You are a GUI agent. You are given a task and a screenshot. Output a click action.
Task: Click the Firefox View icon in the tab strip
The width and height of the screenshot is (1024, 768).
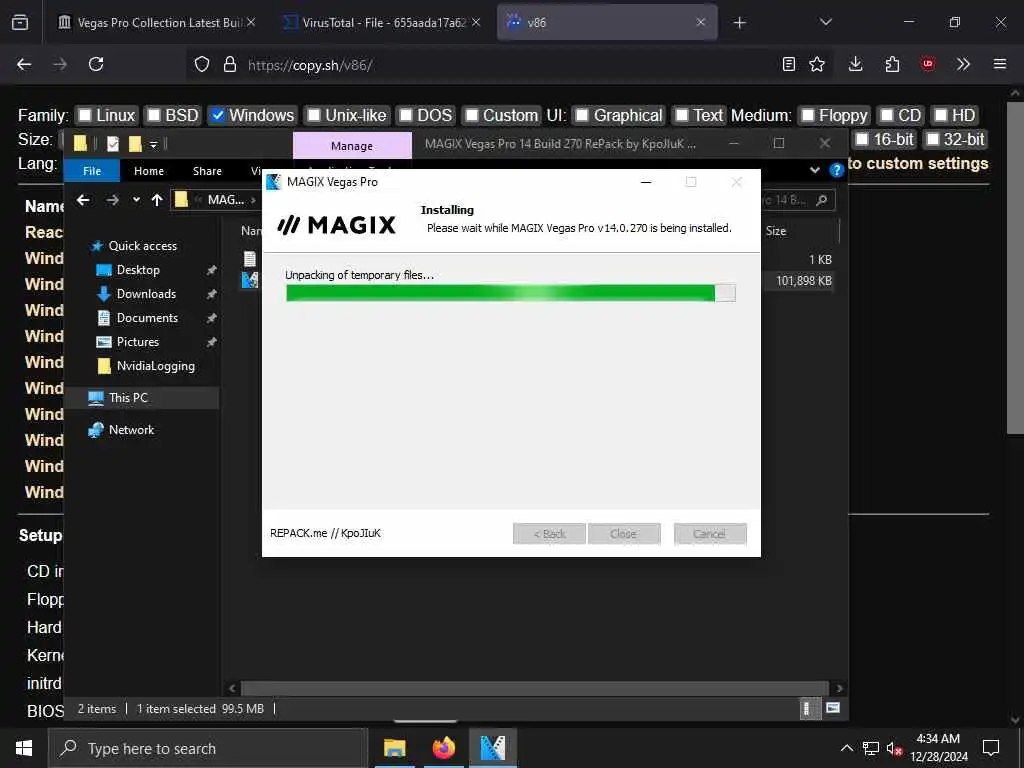(x=20, y=22)
